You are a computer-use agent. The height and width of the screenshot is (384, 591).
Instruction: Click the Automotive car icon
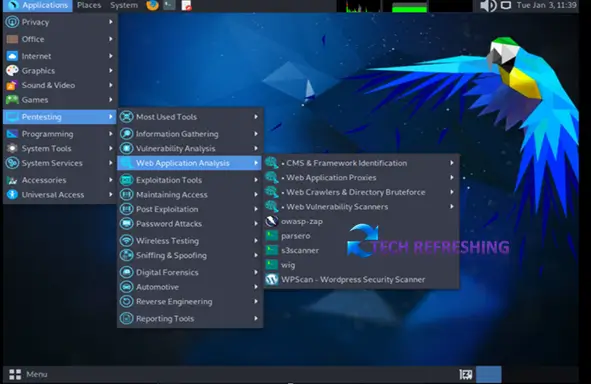(127, 287)
